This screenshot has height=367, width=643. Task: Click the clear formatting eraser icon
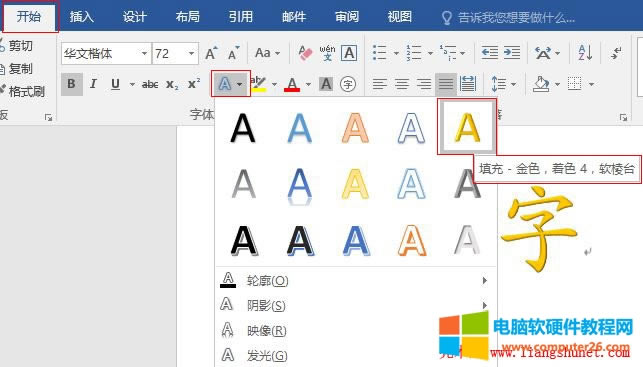click(305, 53)
